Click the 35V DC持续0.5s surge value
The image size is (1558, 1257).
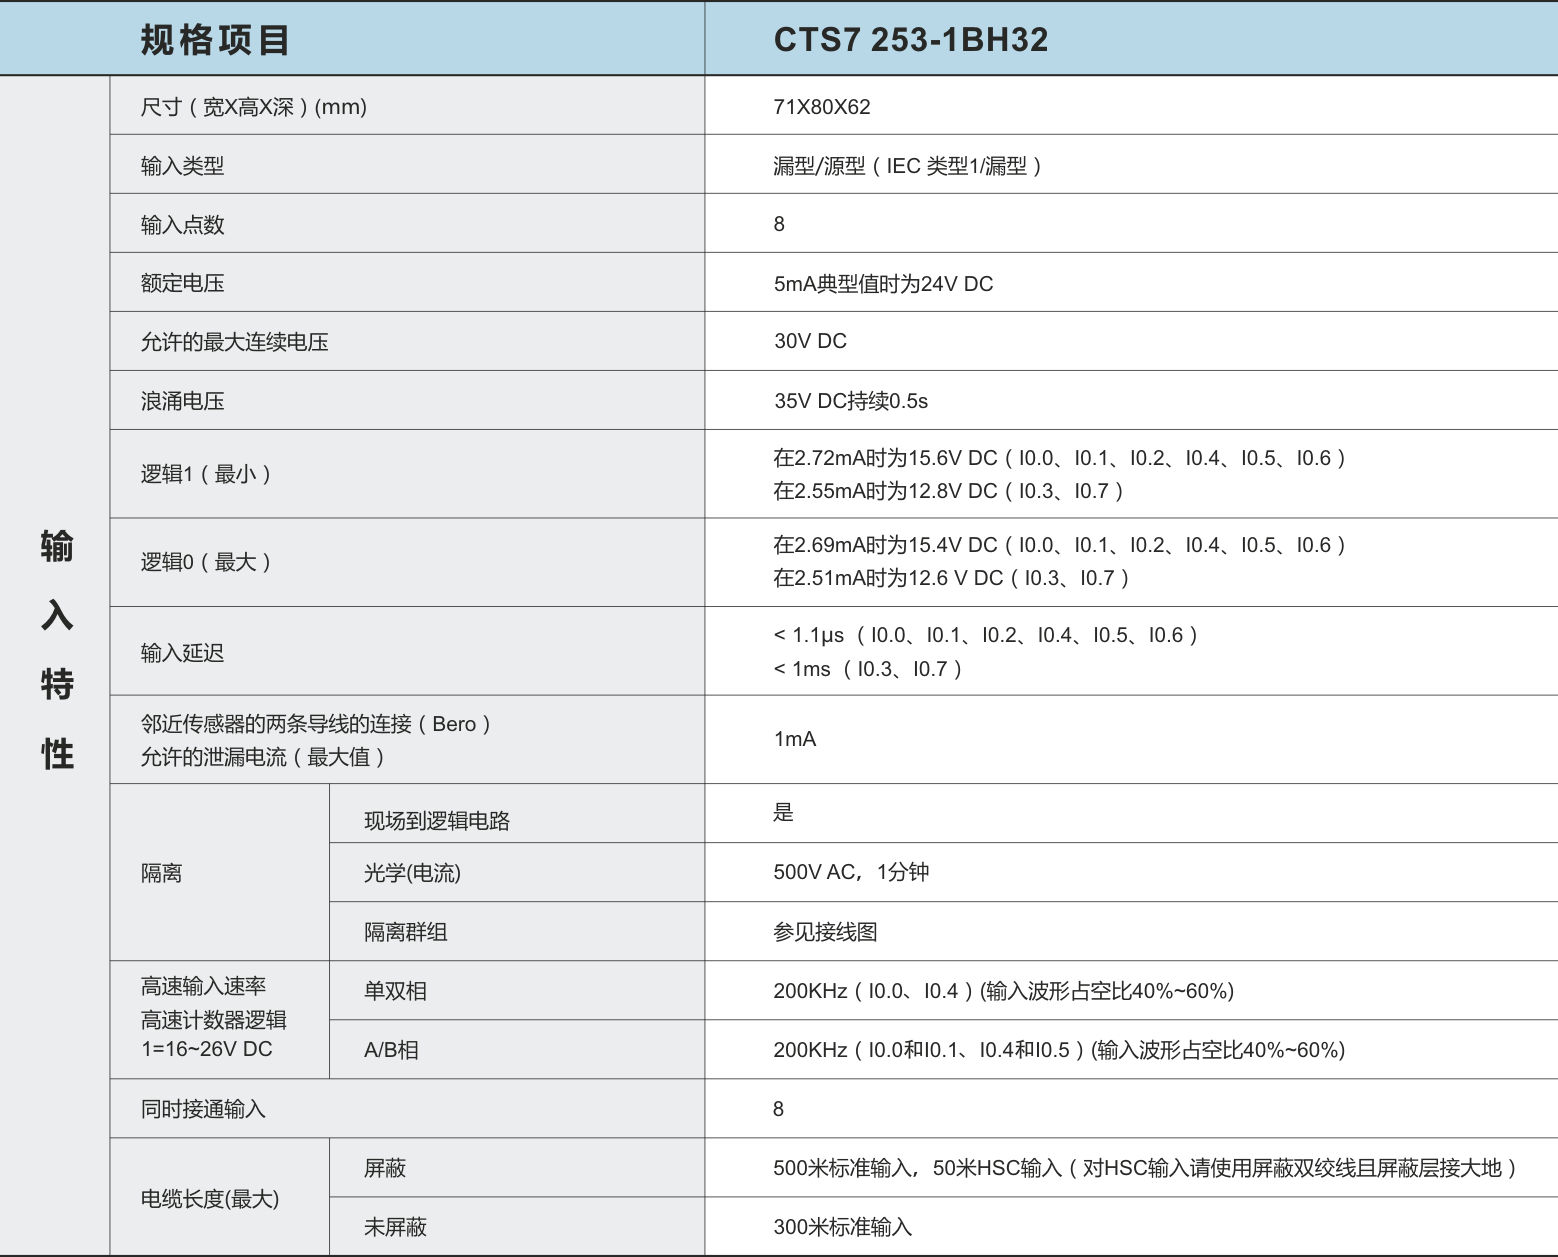pyautogui.click(x=850, y=401)
